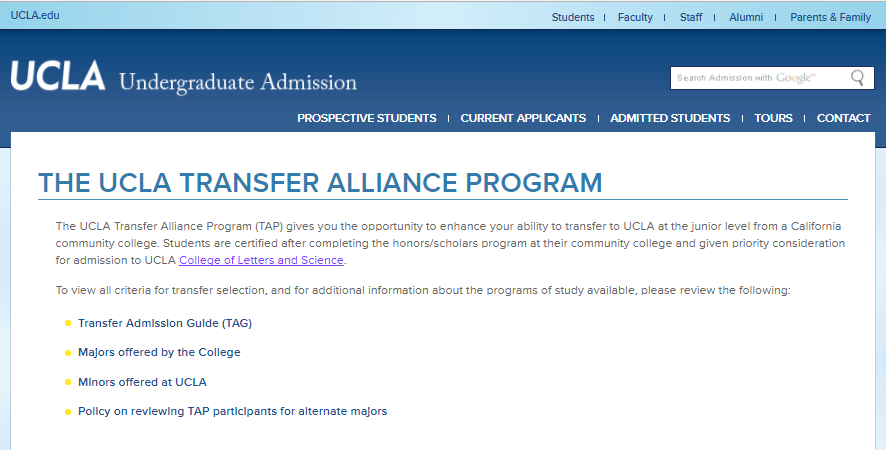Open Minors offered at UCLA link
886x450 pixels.
click(142, 382)
